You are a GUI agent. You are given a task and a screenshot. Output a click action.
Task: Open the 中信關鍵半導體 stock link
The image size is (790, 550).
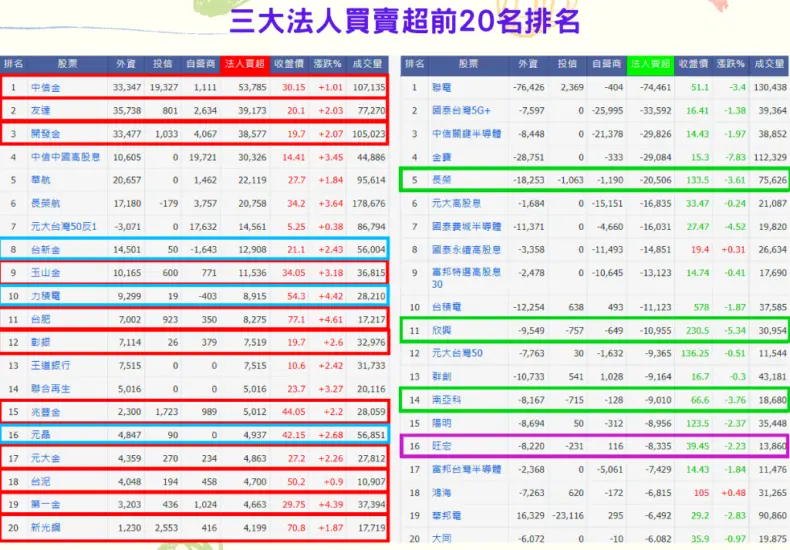pos(467,134)
